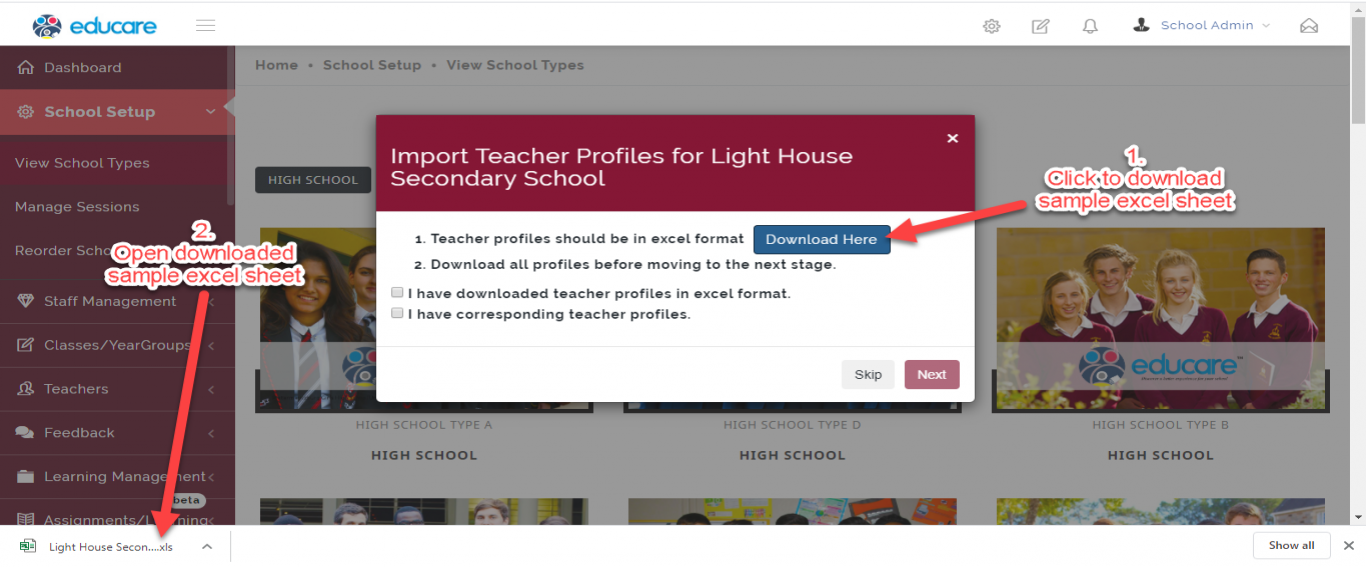Check 'I have corresponding teacher profiles' box
The image size is (1366, 567).
(x=397, y=313)
